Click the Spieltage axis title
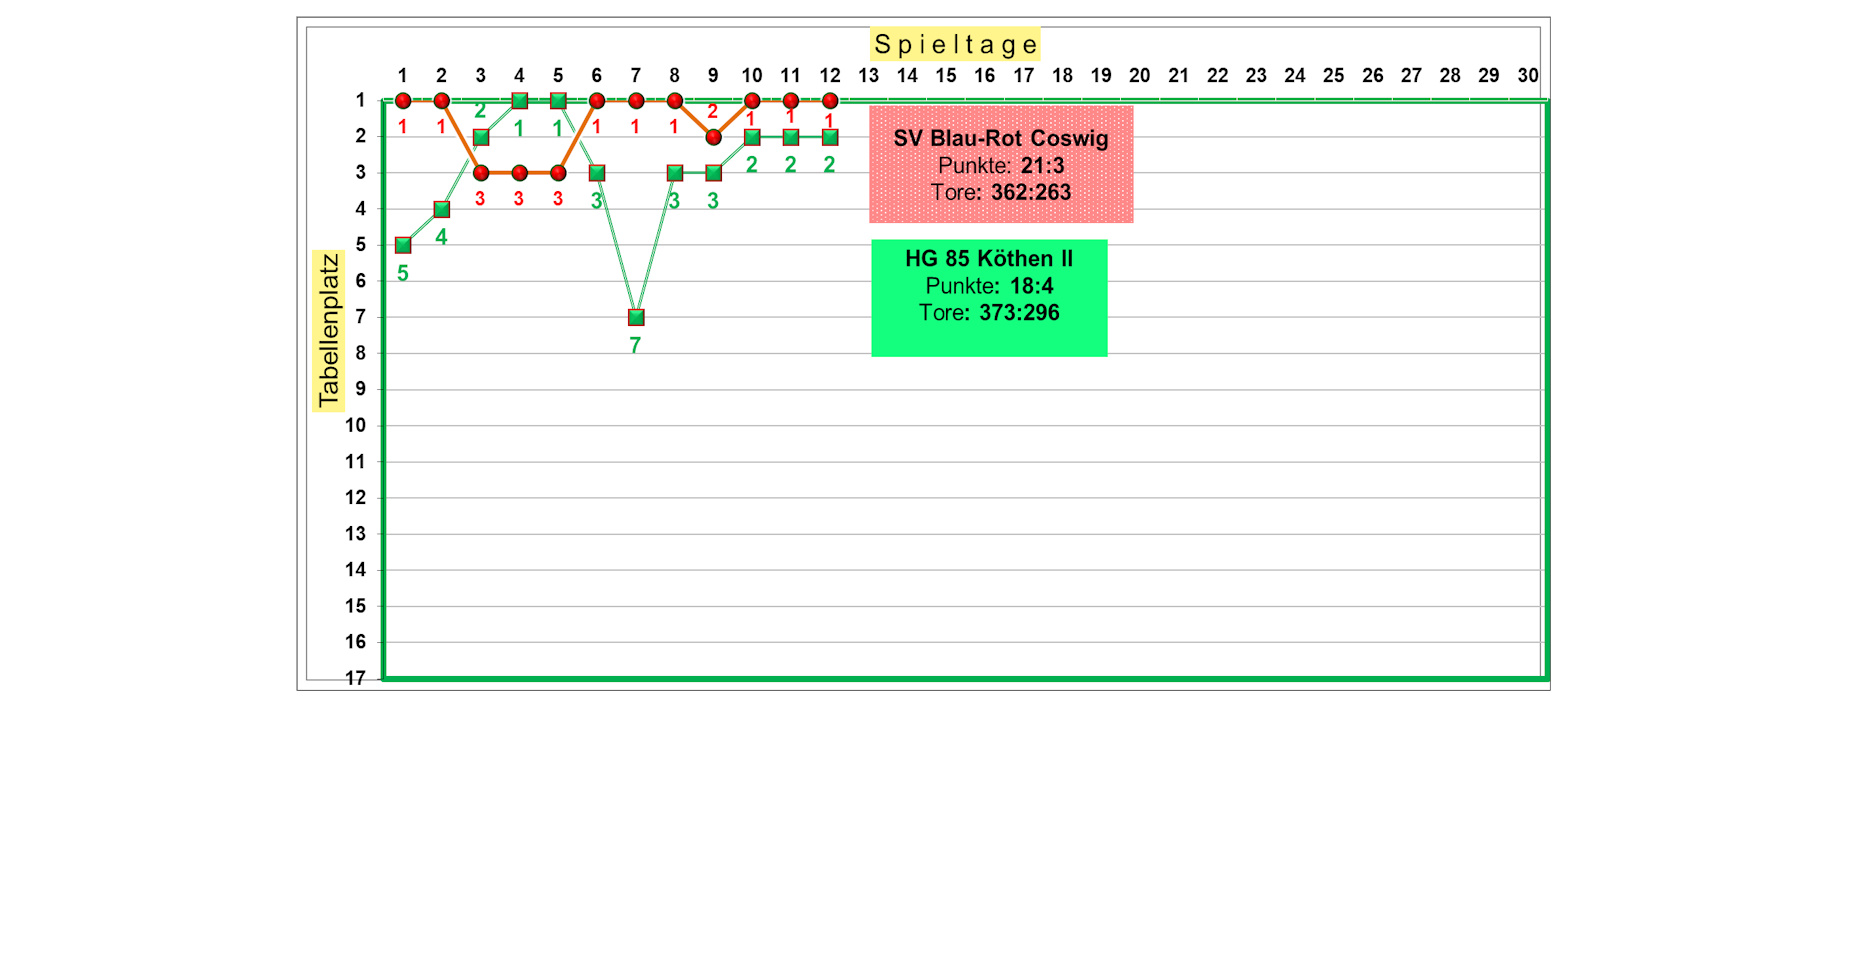Image resolution: width=1854 pixels, height=966 pixels. (955, 44)
